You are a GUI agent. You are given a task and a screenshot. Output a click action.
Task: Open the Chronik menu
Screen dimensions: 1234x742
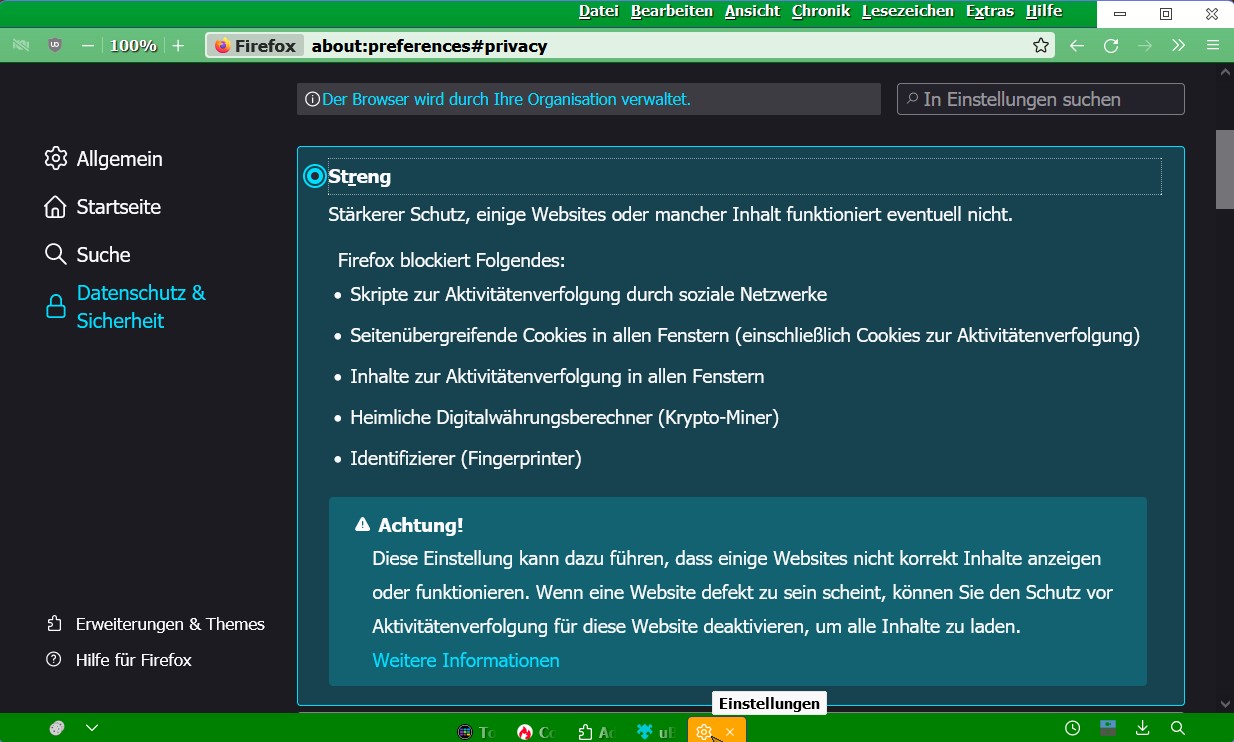pyautogui.click(x=821, y=11)
